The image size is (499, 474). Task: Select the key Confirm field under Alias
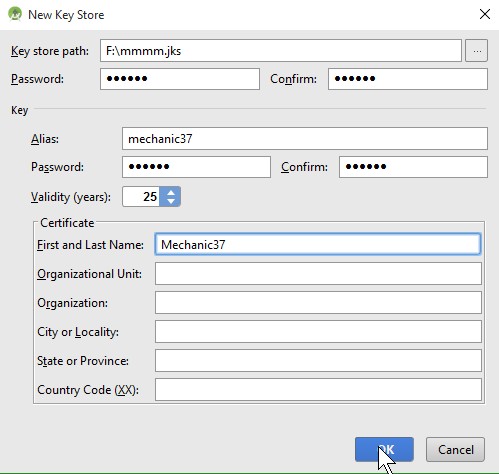pos(413,167)
